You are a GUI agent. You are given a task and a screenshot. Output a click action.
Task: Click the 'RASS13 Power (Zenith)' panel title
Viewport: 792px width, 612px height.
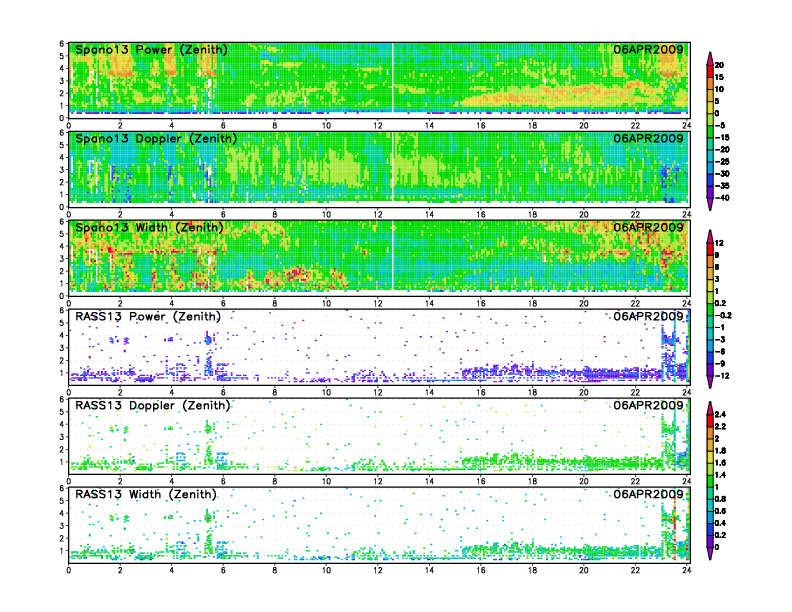point(148,317)
